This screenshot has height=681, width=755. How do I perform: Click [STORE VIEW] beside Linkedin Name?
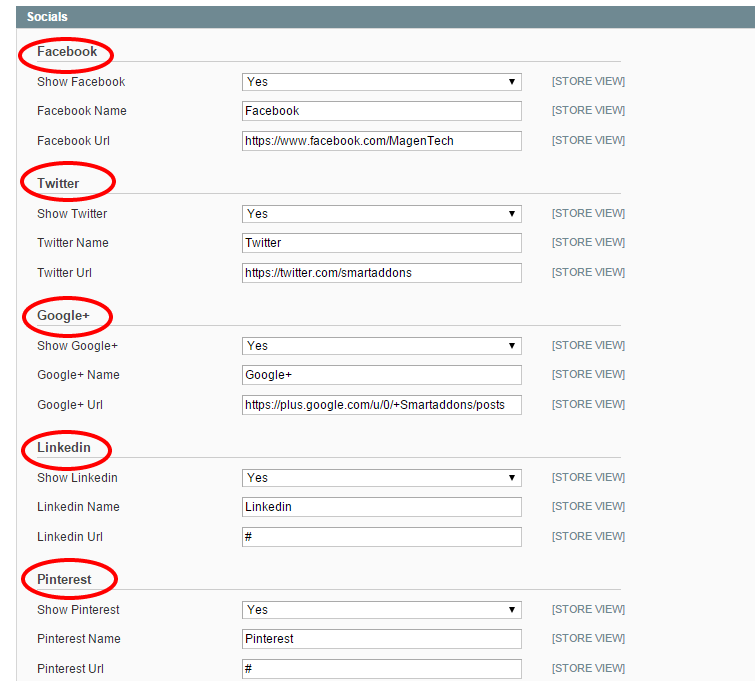tap(588, 506)
